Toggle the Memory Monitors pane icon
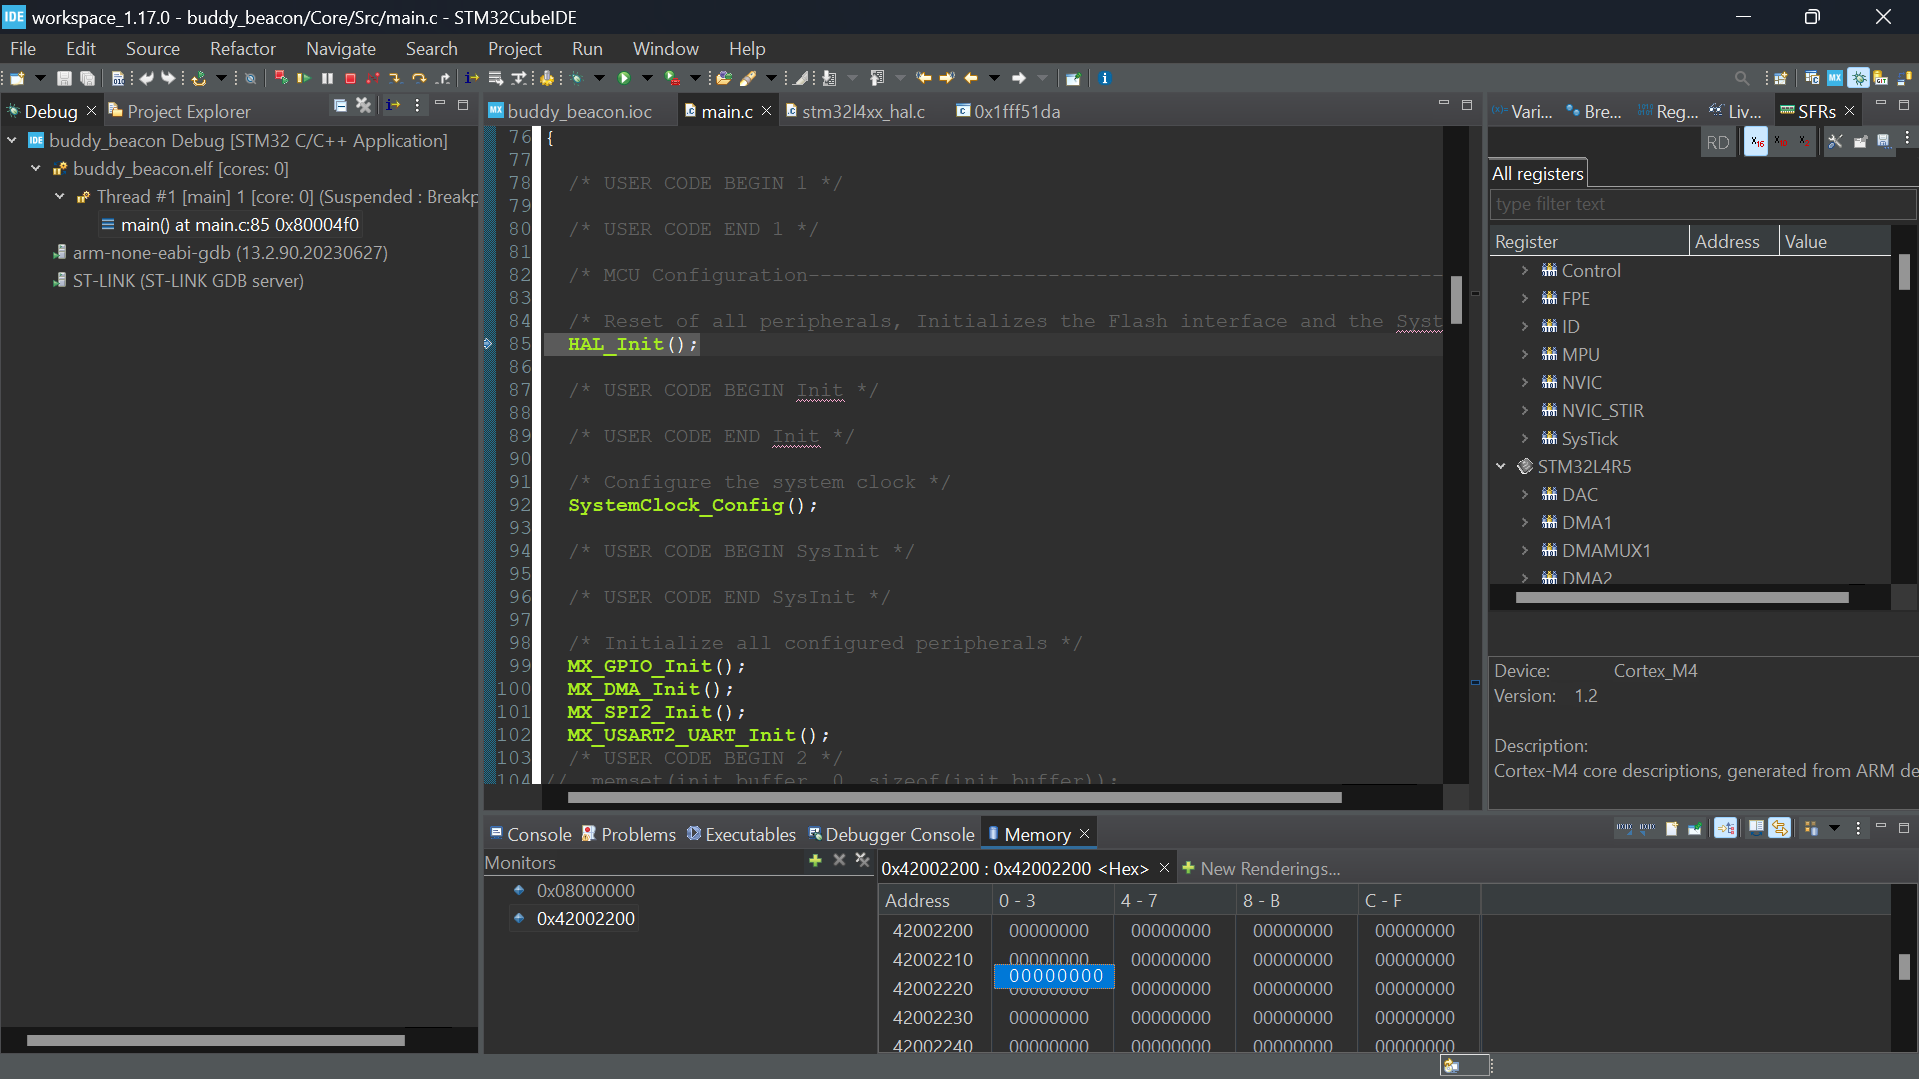1919x1079 pixels. coord(1725,828)
